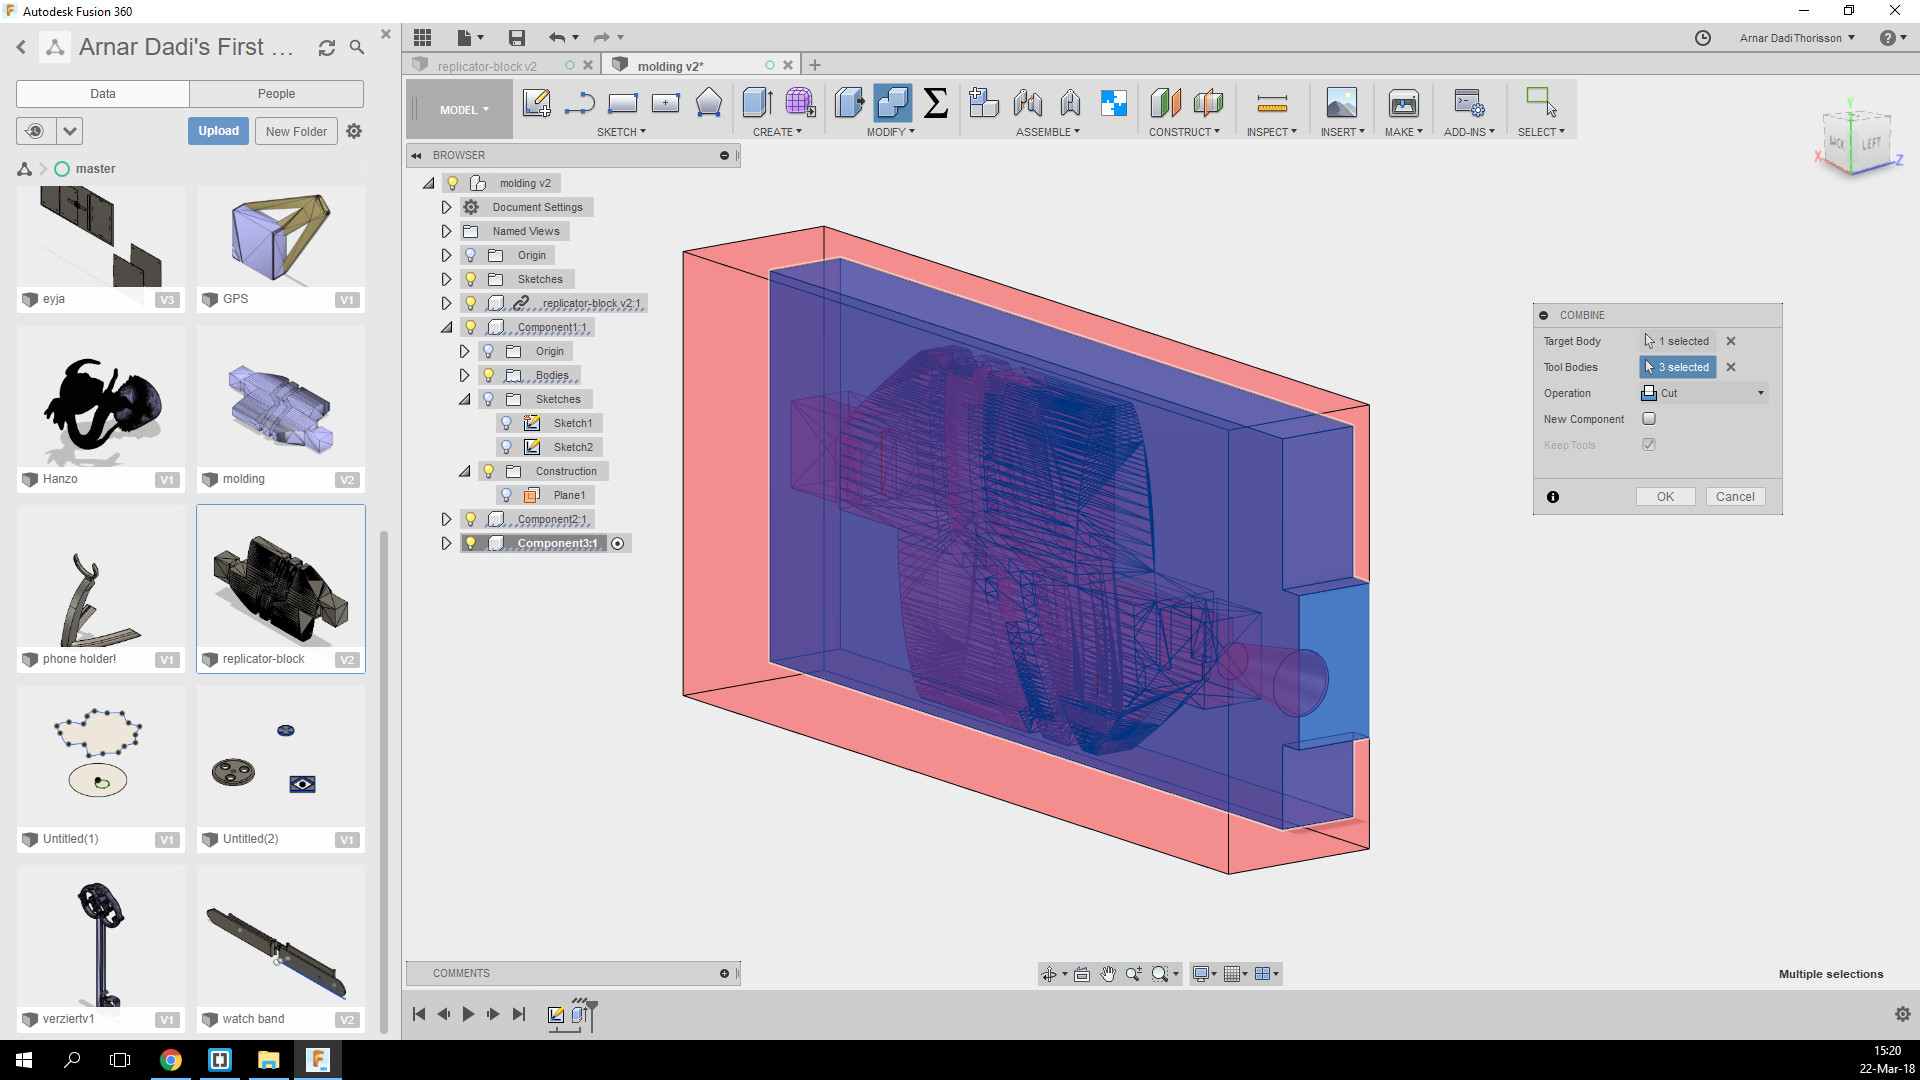
Task: Select the Combine tool in Modify
Action: pyautogui.click(x=892, y=103)
